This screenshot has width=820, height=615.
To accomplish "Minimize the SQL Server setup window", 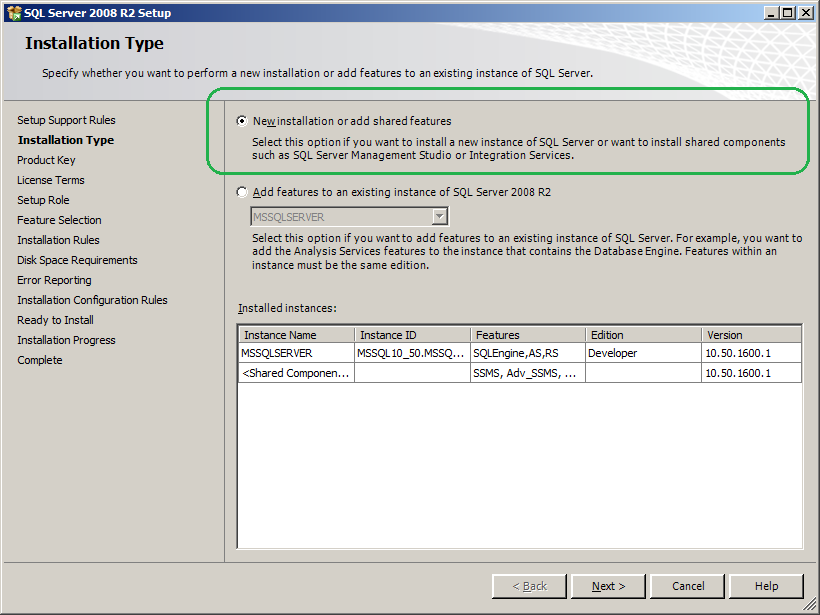I will tap(771, 13).
